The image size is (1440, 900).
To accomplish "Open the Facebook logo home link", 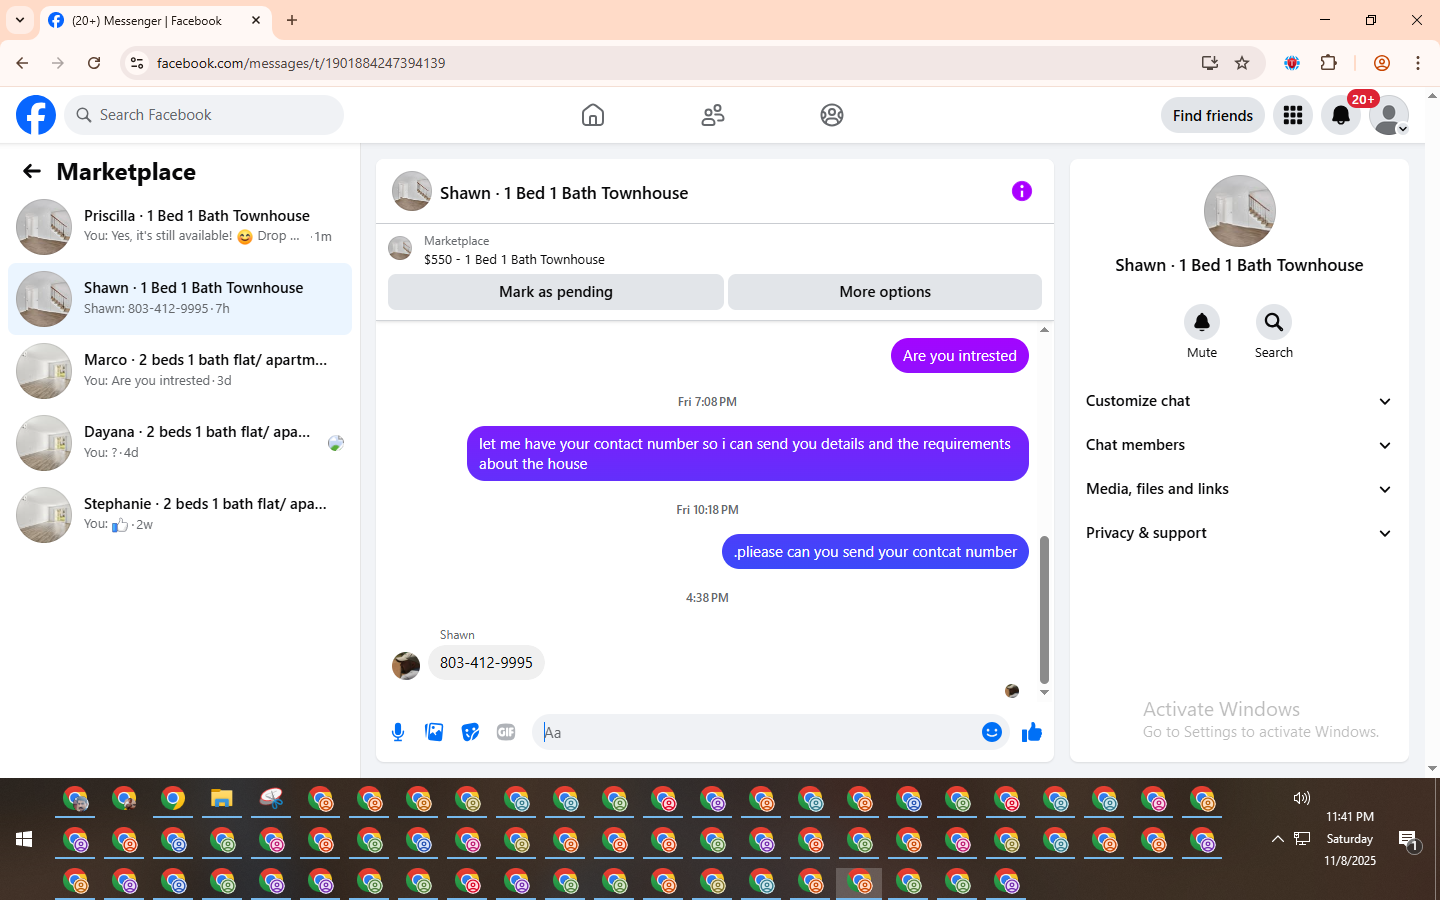I will coord(36,115).
